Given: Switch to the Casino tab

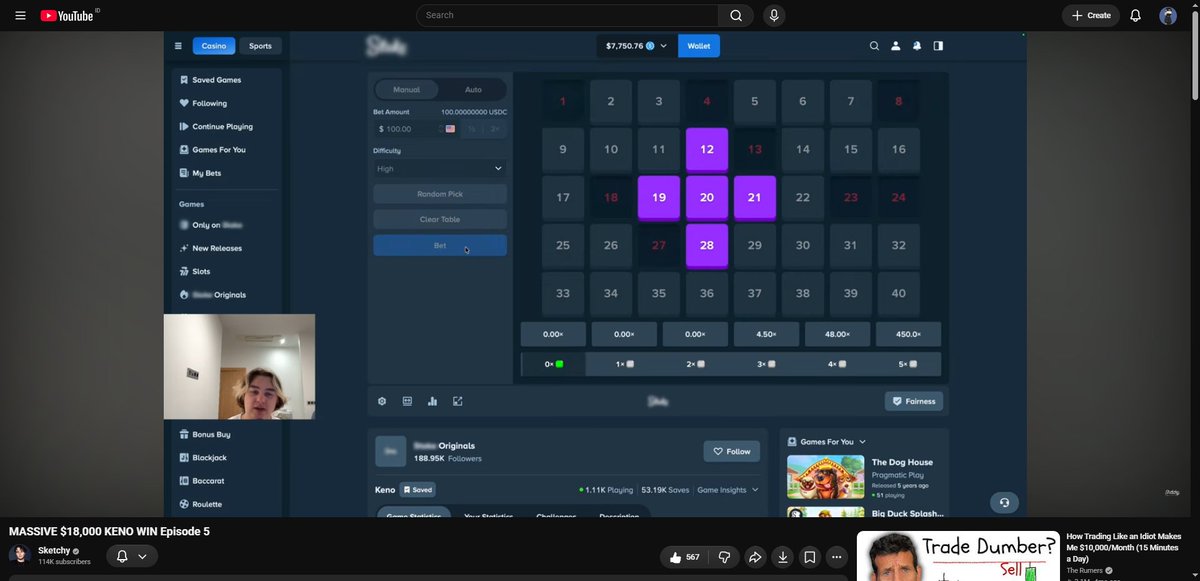Looking at the screenshot, I should [214, 46].
